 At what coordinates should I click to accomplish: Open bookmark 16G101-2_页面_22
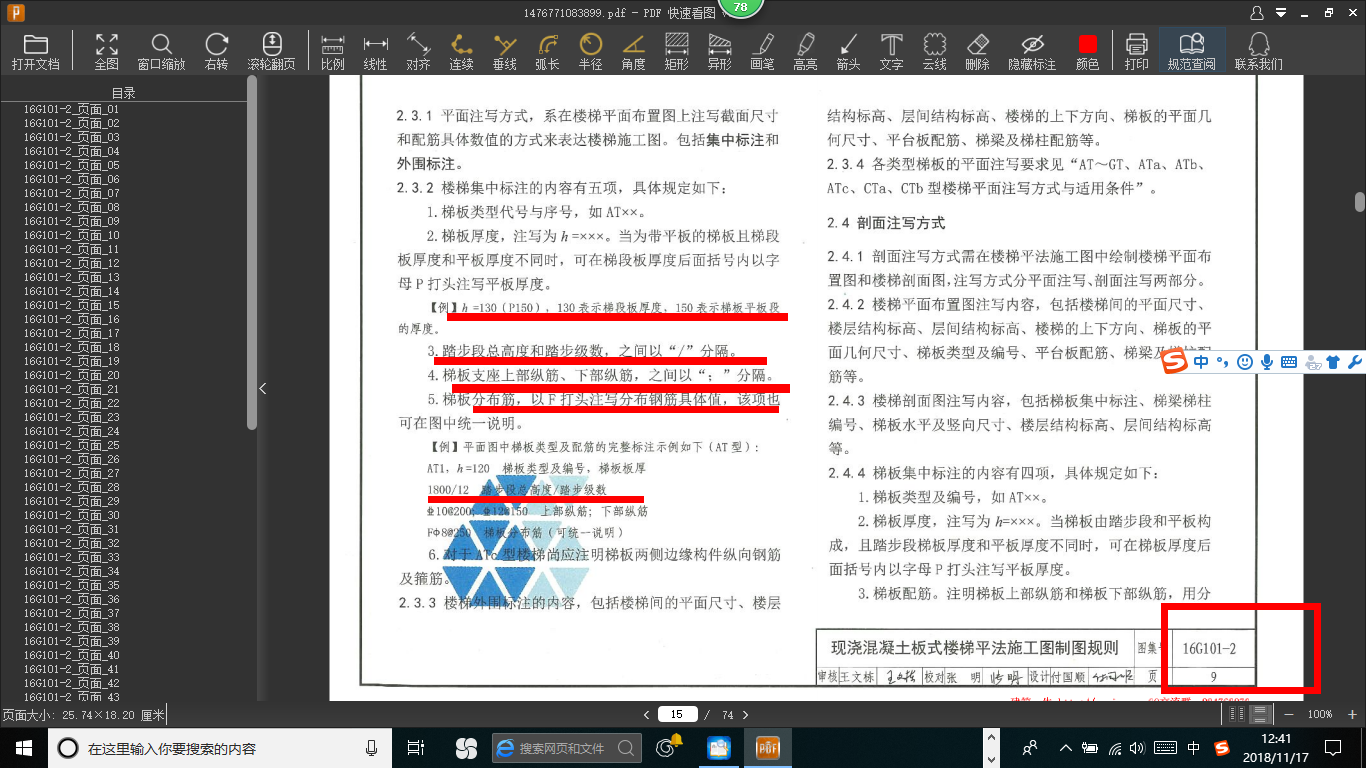point(71,403)
